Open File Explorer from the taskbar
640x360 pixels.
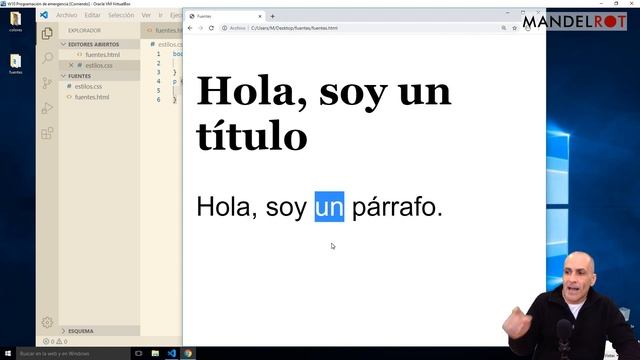(155, 353)
